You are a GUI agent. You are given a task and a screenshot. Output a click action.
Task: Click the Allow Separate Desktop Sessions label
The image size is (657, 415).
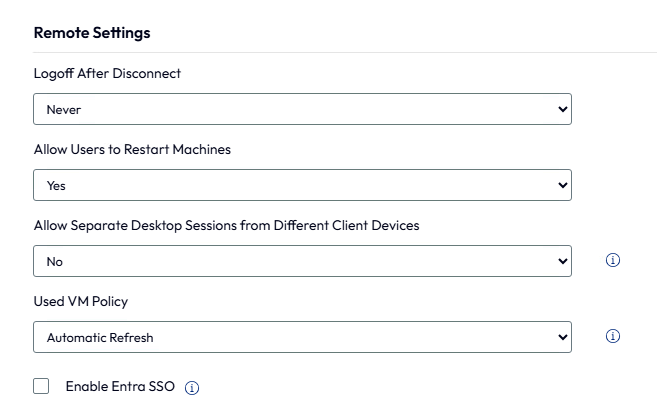coord(227,226)
